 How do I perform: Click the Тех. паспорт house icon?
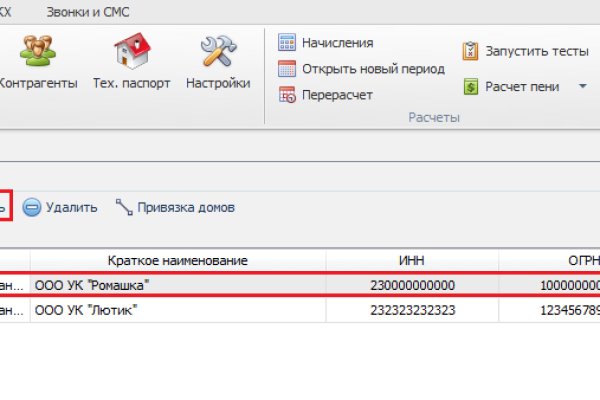pos(131,52)
